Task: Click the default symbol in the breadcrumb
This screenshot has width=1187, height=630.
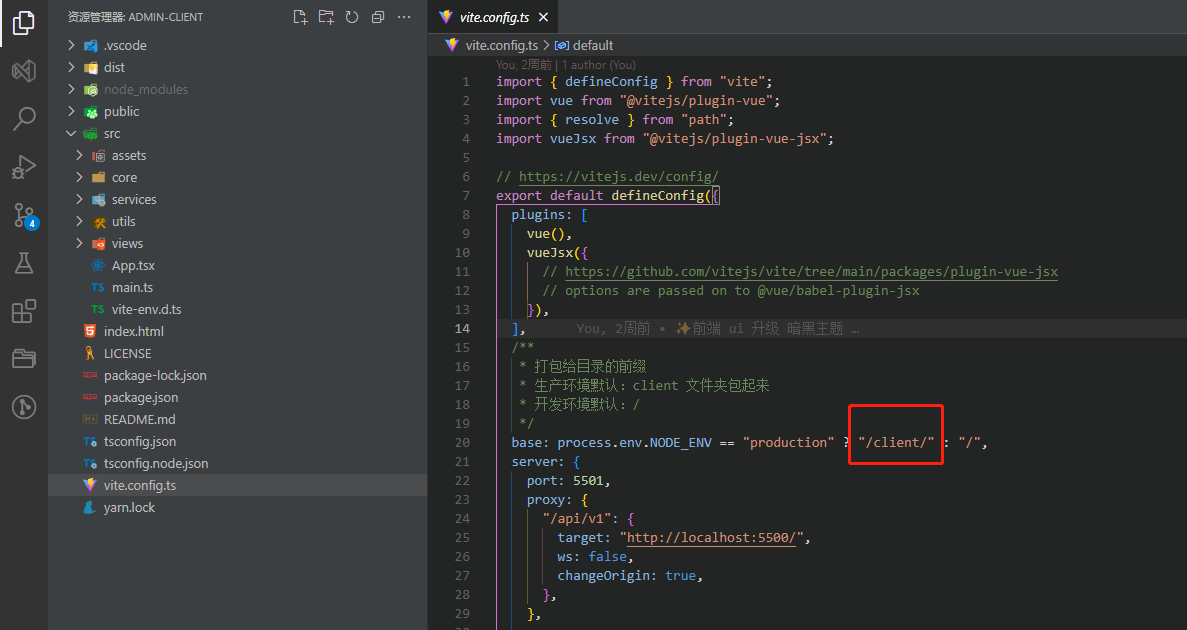Action: [x=592, y=45]
